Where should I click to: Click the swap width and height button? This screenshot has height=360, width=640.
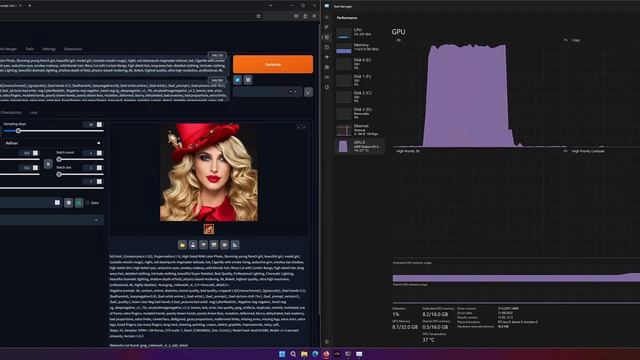coord(48,164)
